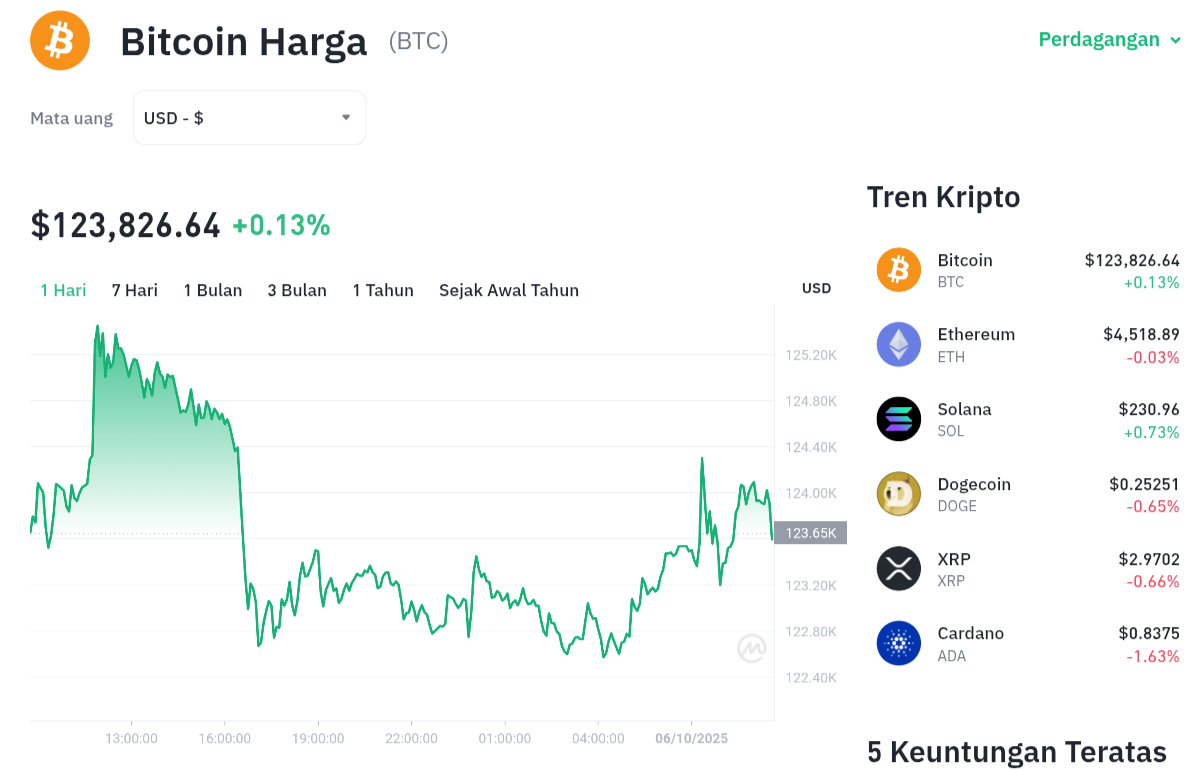Click the CoinMarketCap watermark logo on chart

click(752, 649)
